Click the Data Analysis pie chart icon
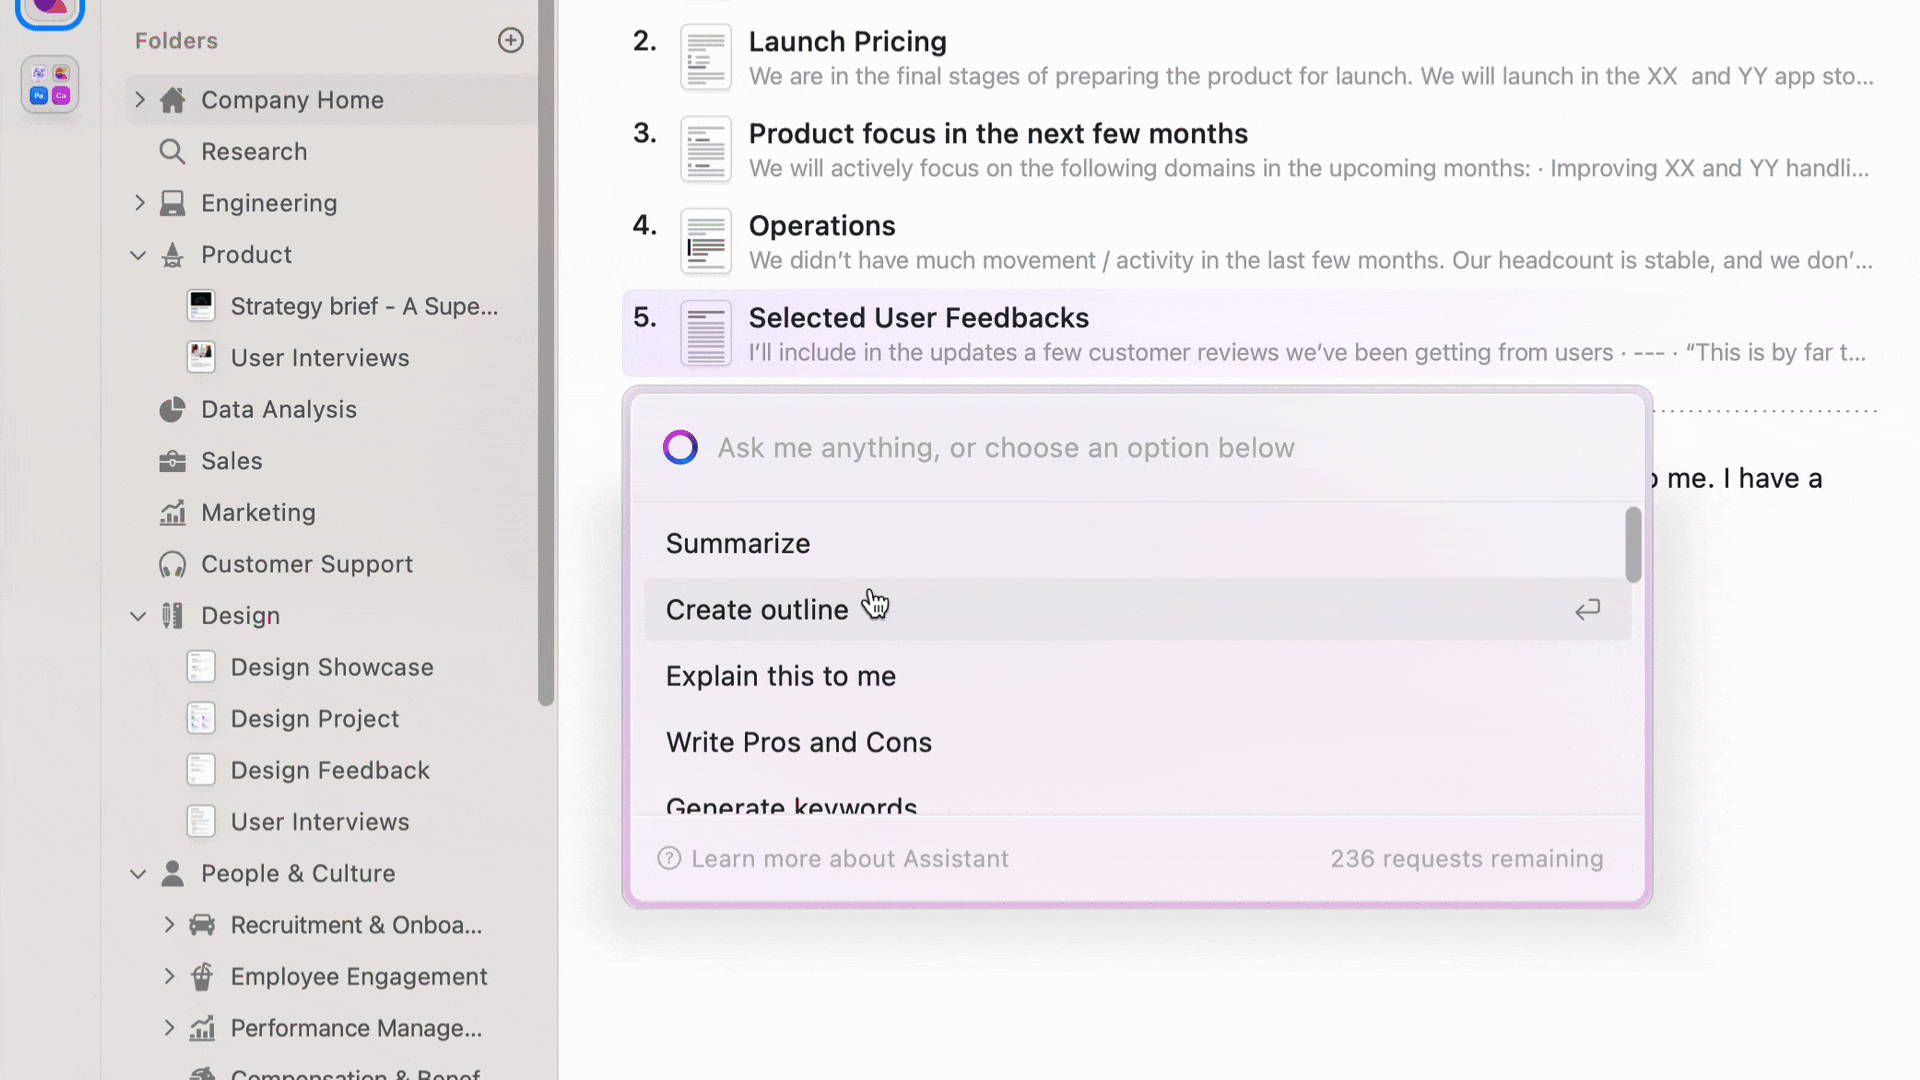 [x=172, y=410]
